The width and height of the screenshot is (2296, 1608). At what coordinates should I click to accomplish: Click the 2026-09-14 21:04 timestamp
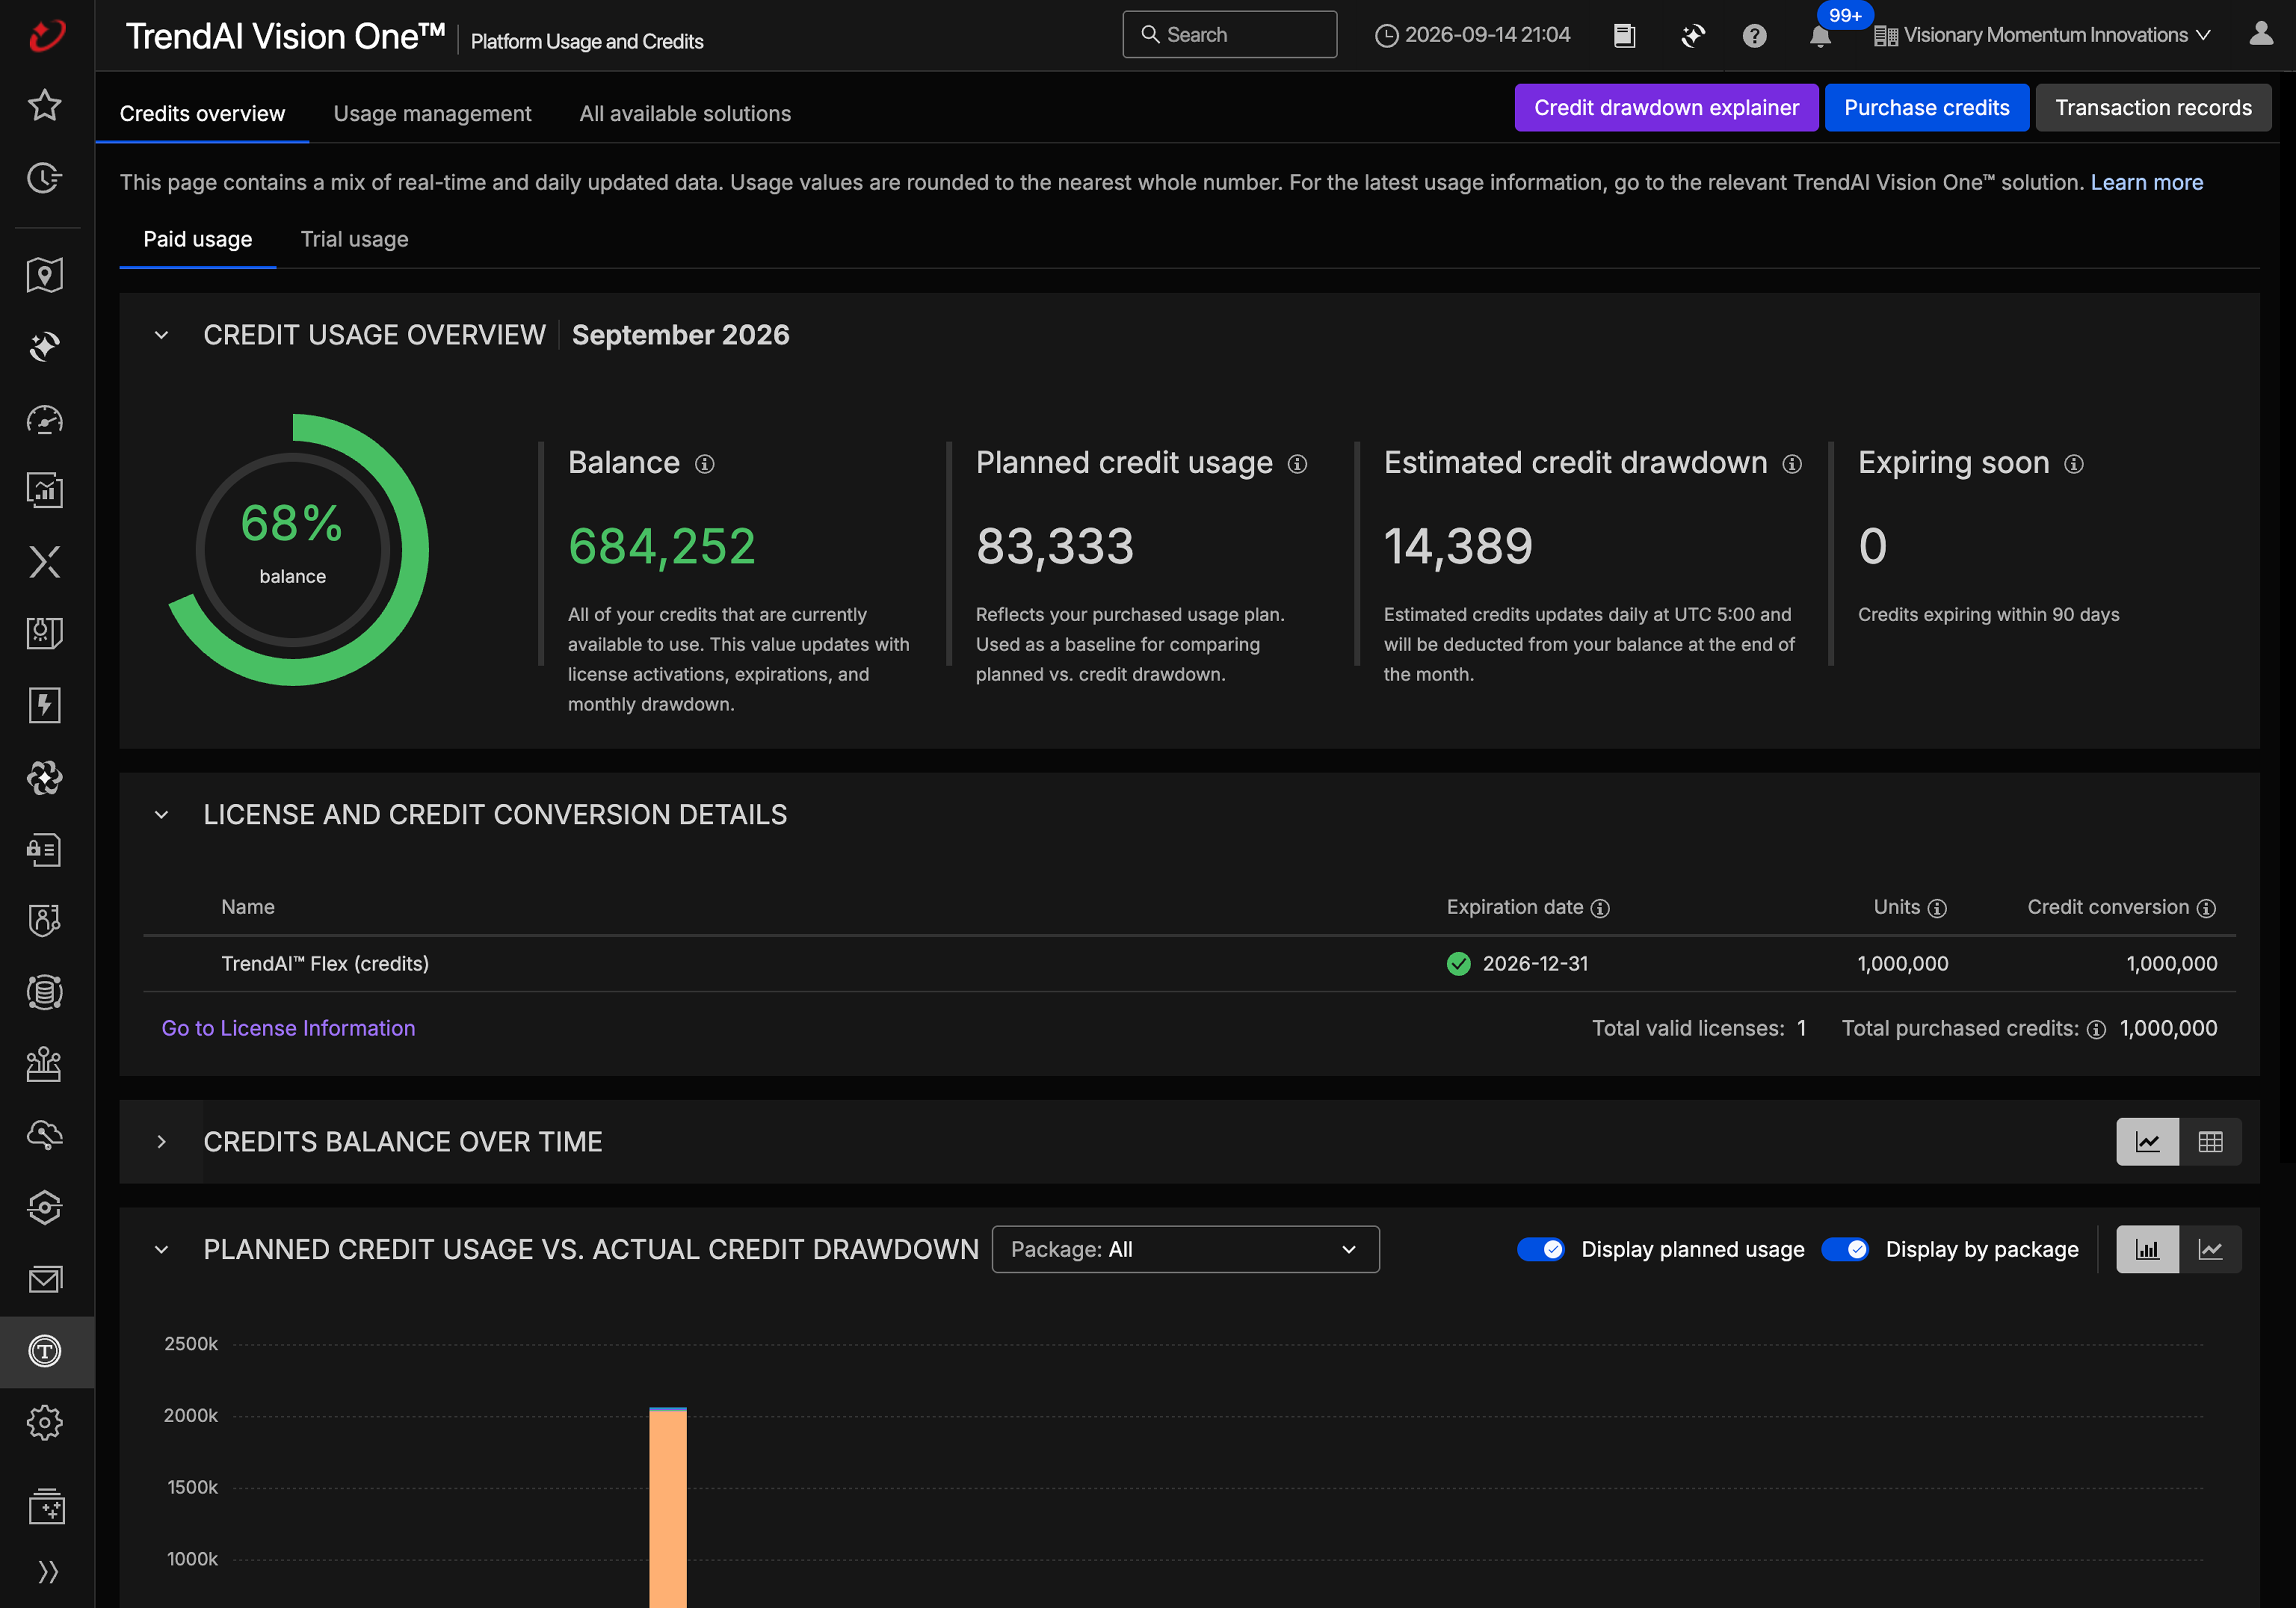(x=1473, y=35)
